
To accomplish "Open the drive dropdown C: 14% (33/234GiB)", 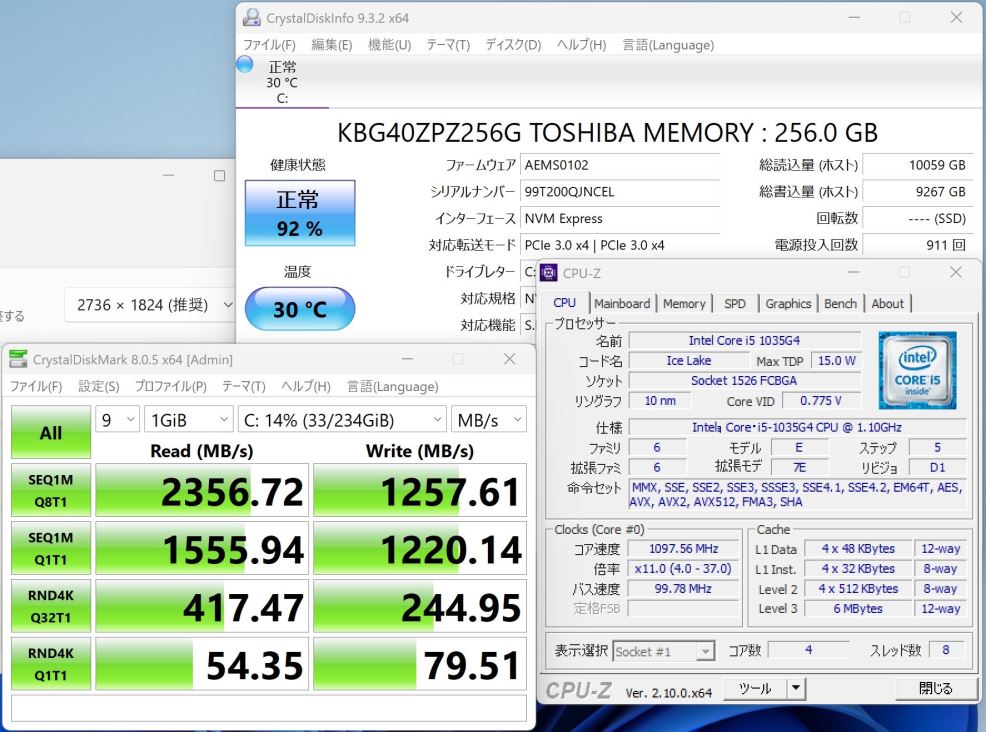I will [342, 420].
